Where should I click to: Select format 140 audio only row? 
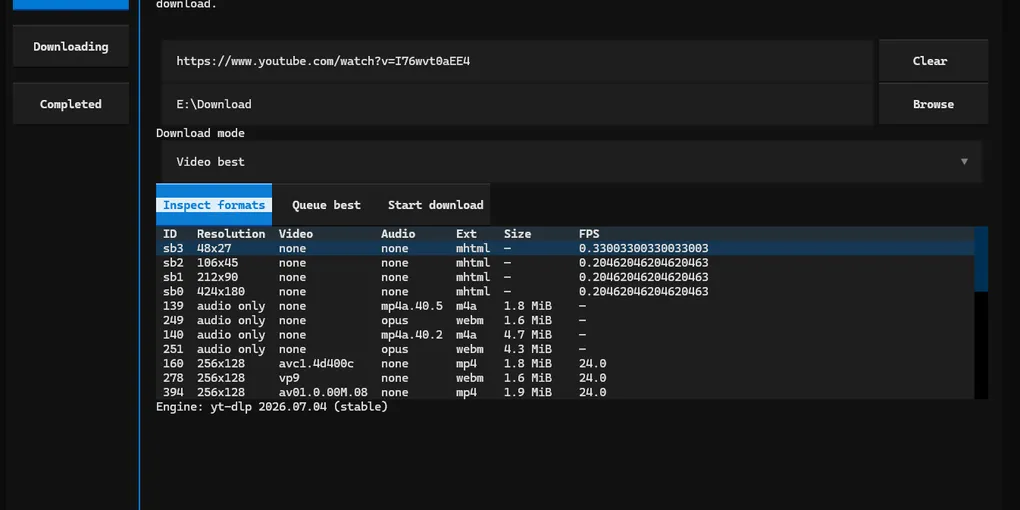pyautogui.click(x=565, y=334)
